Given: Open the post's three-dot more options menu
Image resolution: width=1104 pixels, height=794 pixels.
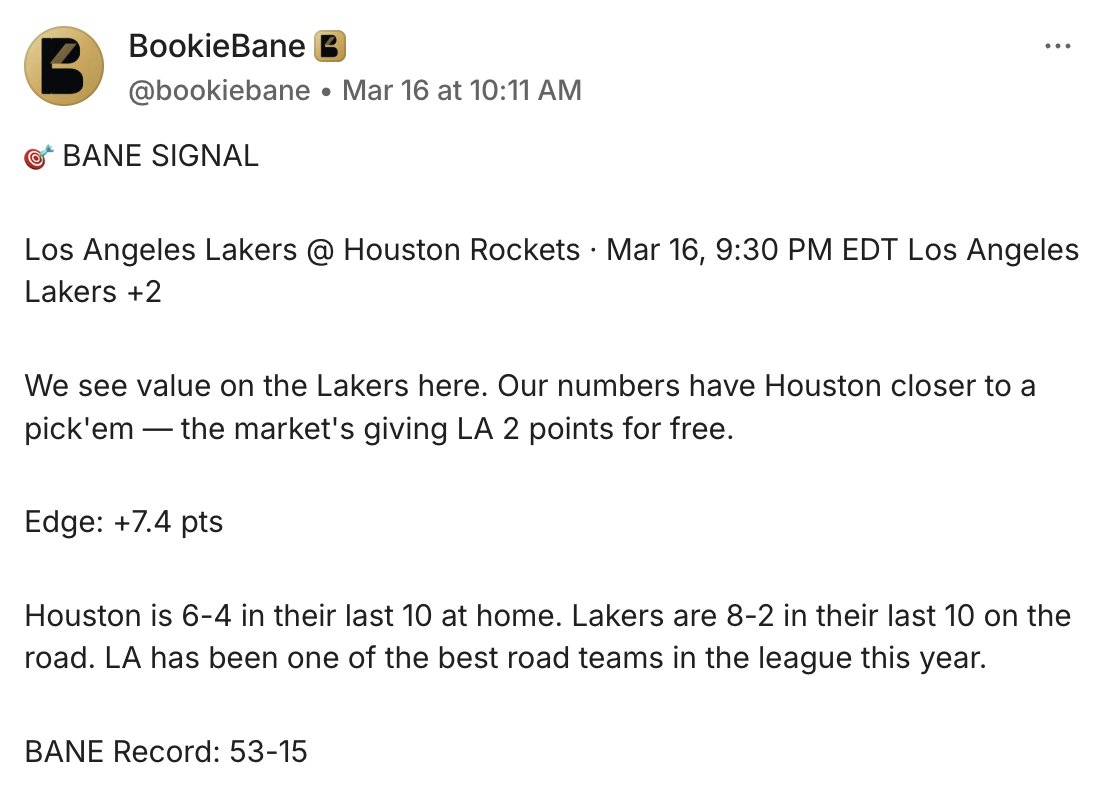Looking at the screenshot, I should (1057, 46).
